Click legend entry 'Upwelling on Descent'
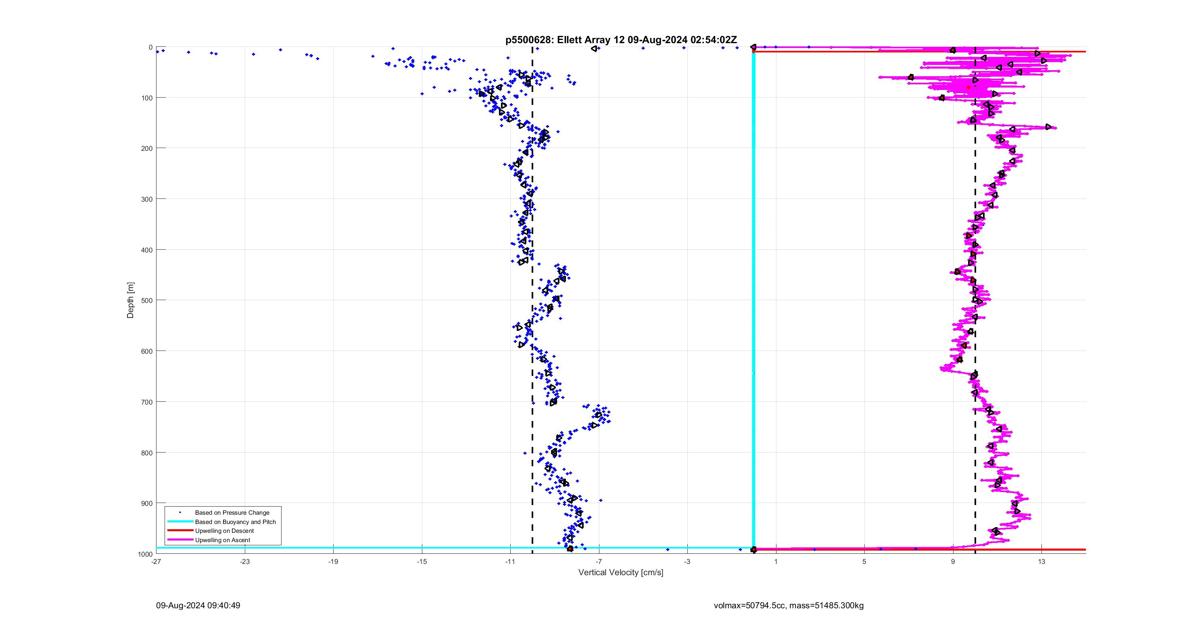The width and height of the screenshot is (1200, 622). tap(225, 531)
